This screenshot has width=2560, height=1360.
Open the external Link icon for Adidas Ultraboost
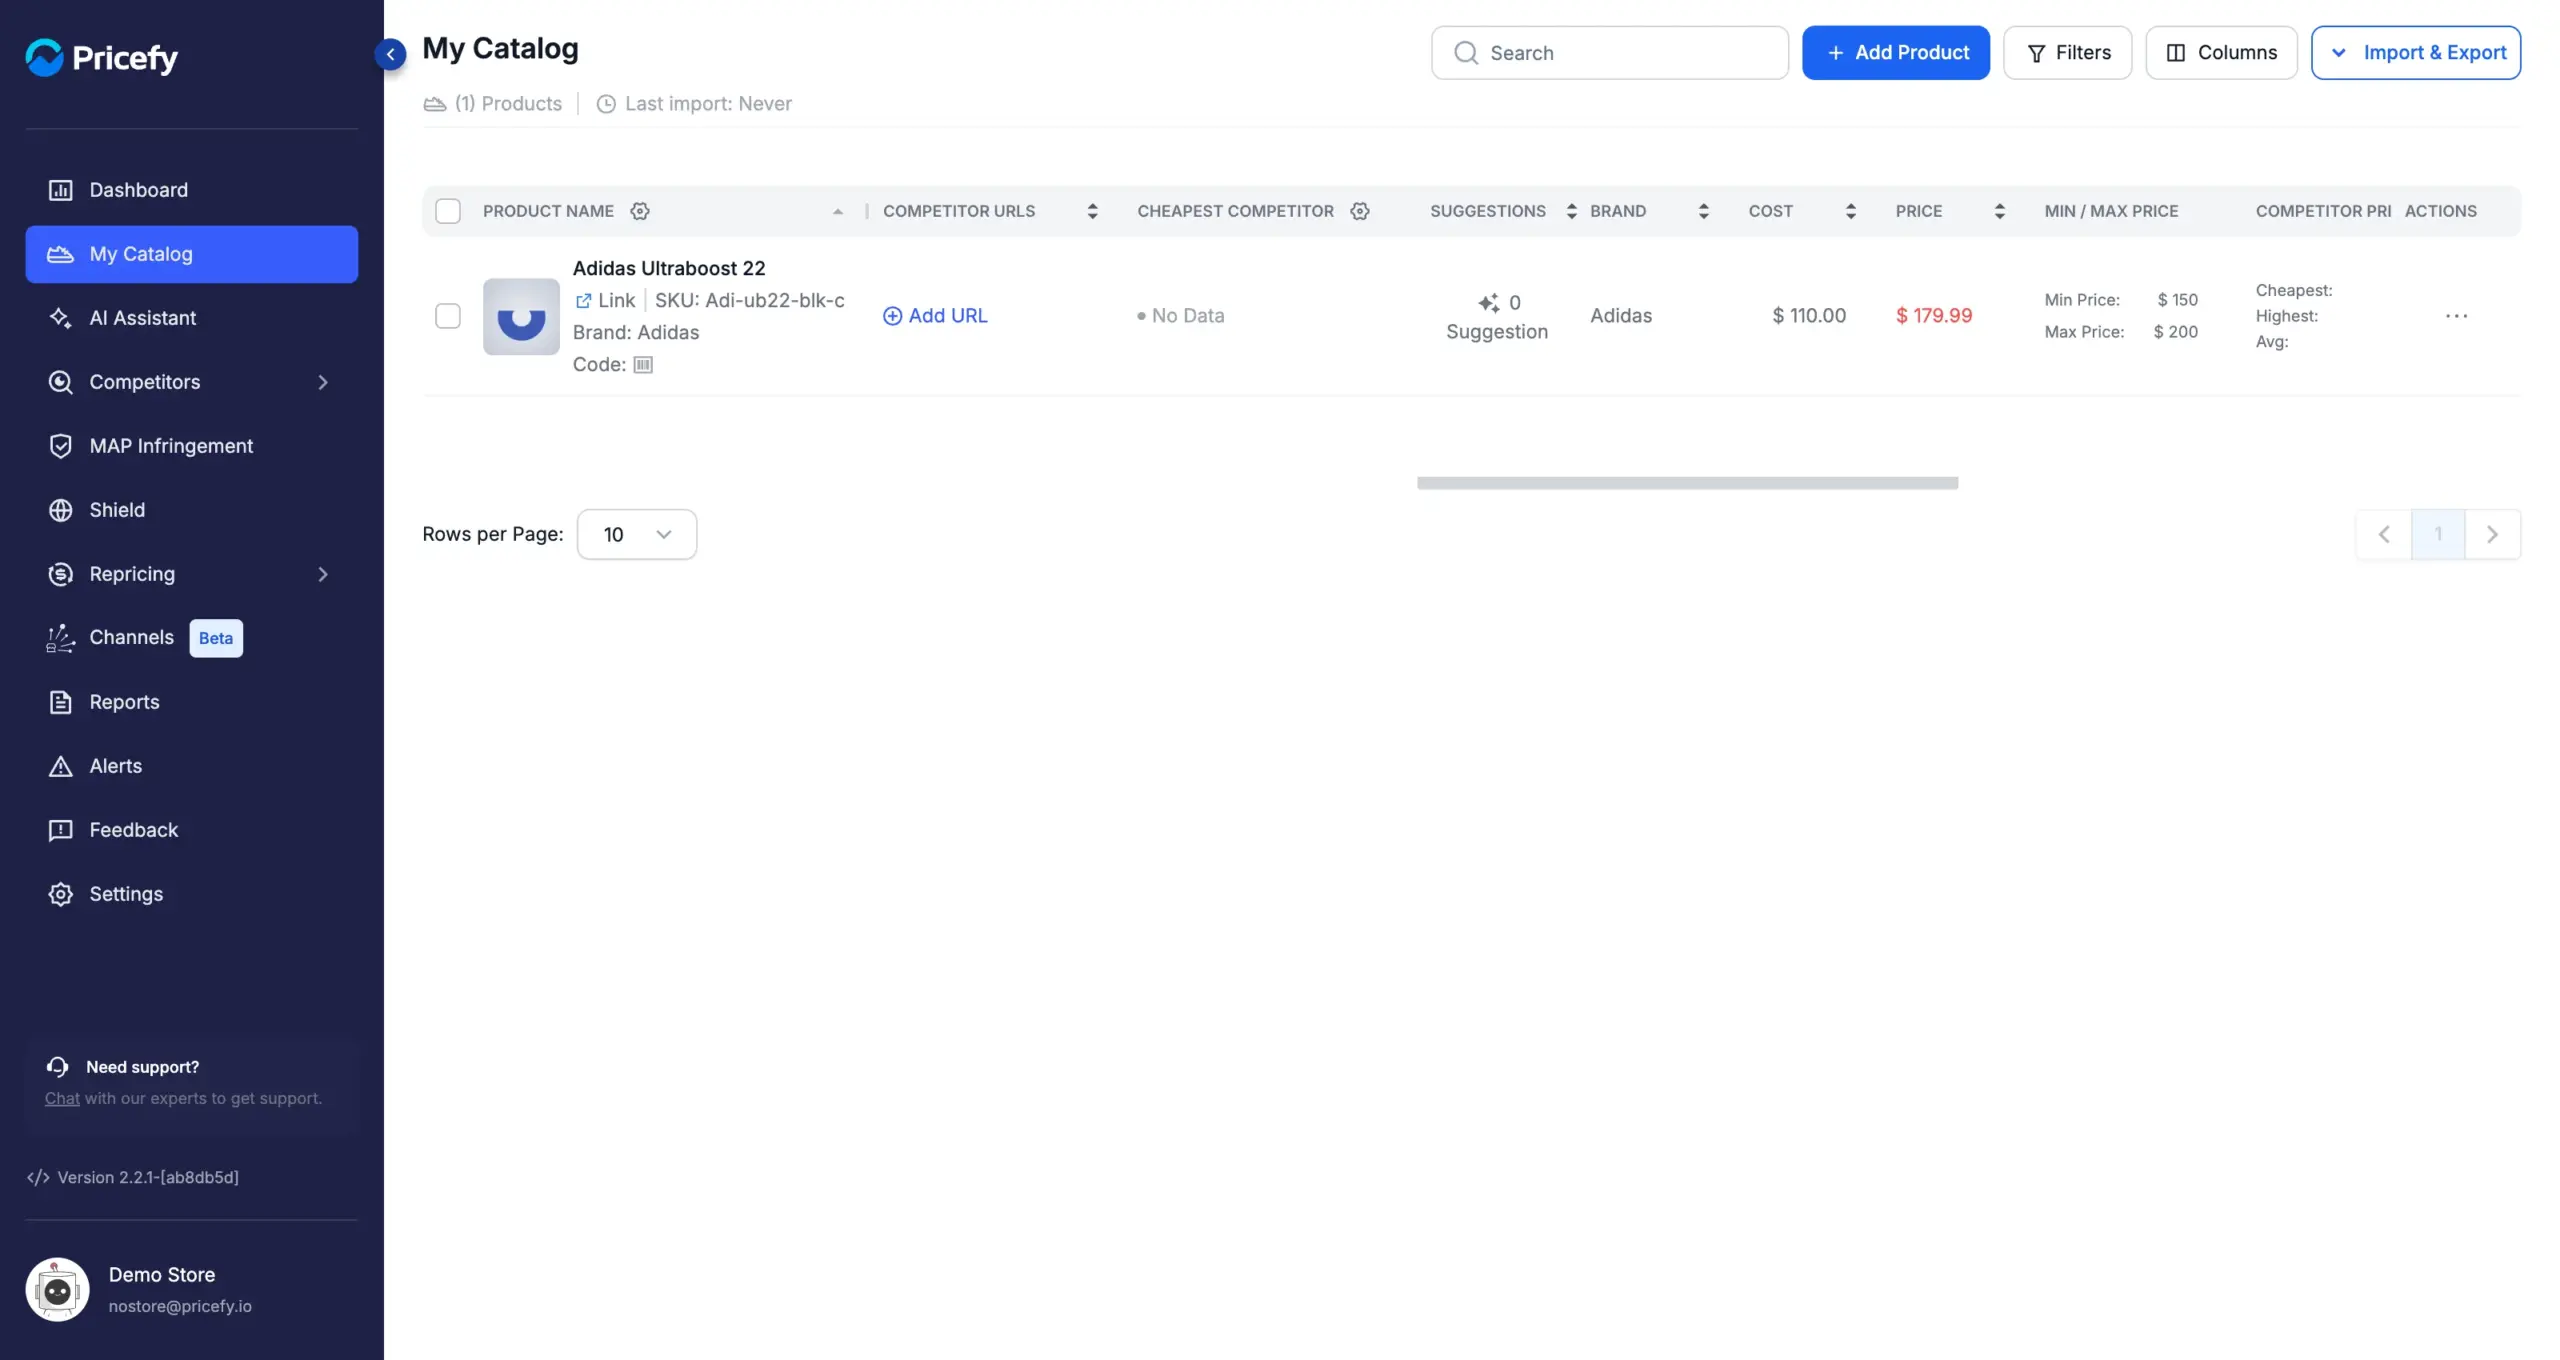click(x=583, y=300)
